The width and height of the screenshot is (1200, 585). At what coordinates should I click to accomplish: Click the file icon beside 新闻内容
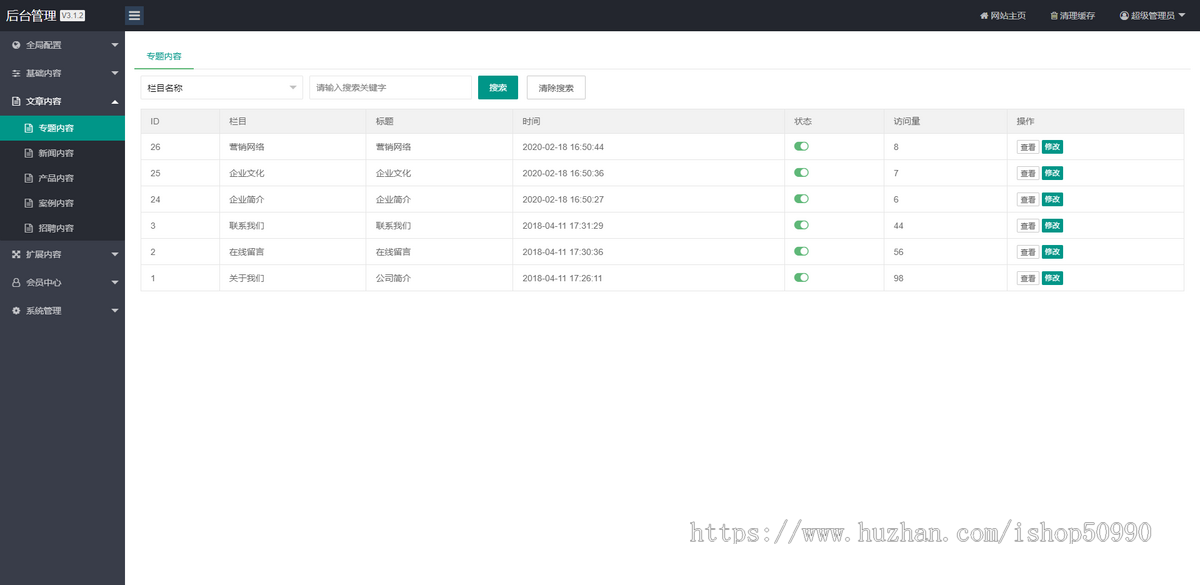click(29, 153)
